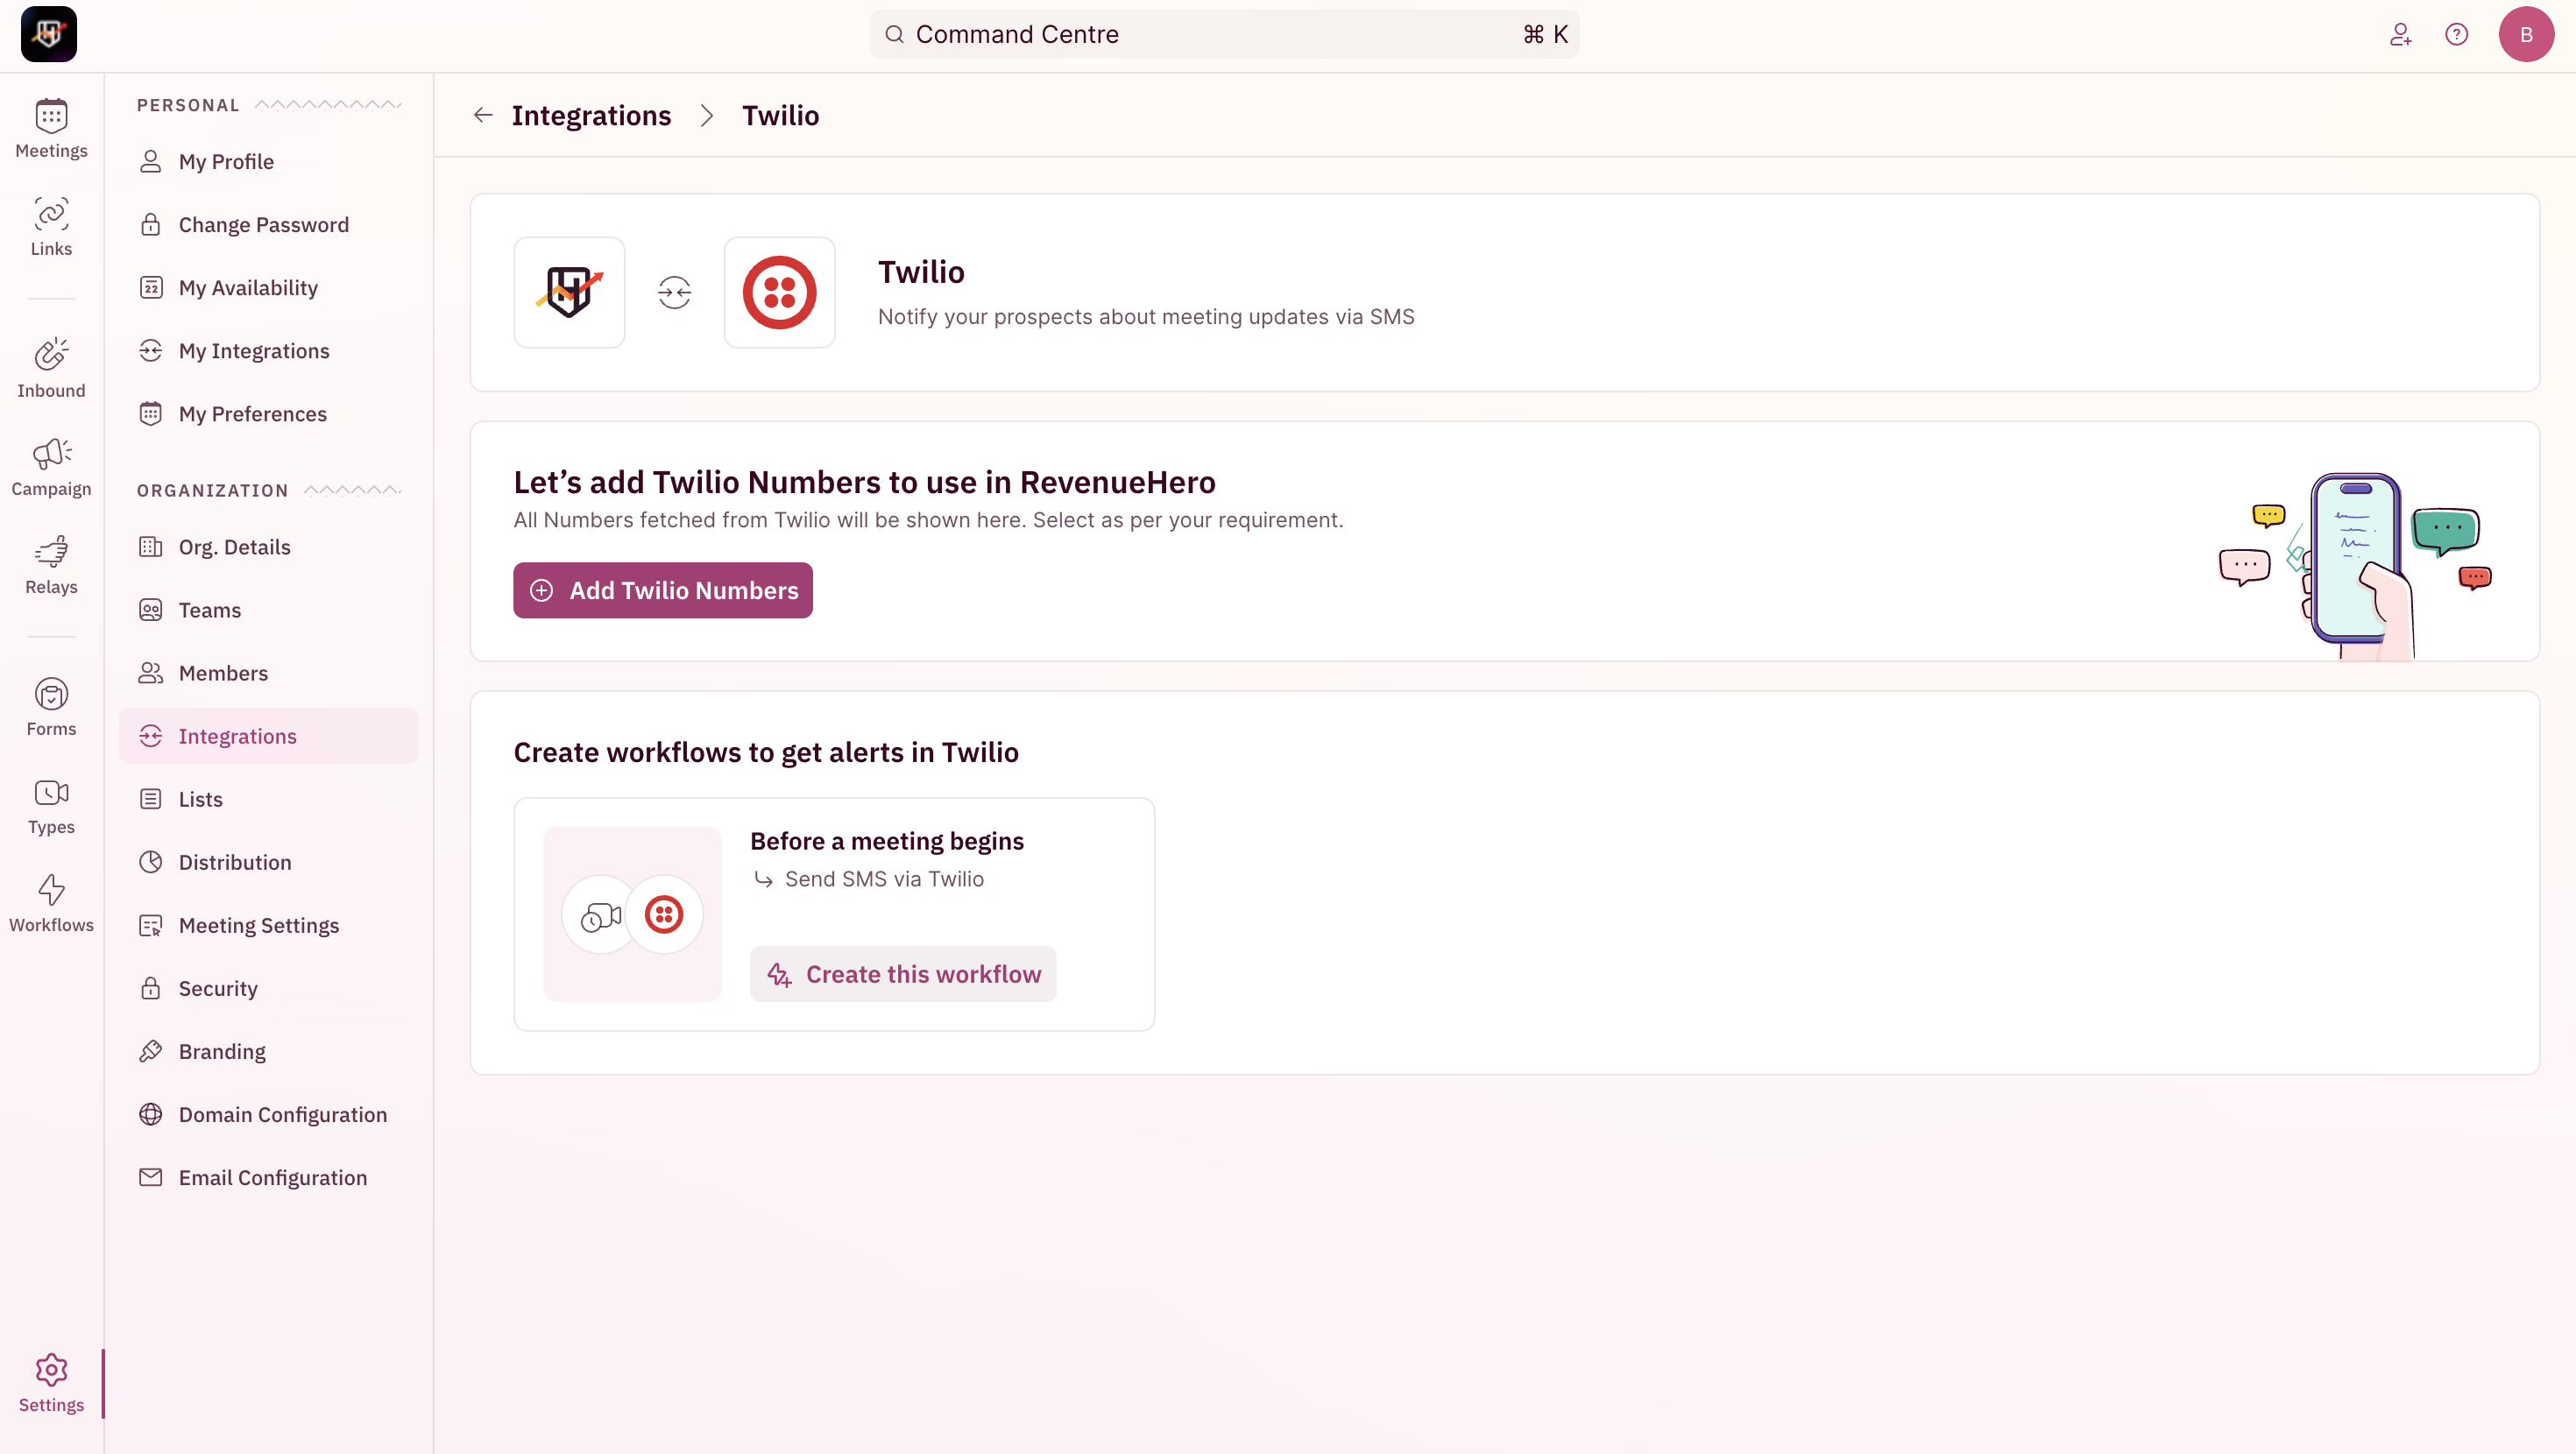
Task: Click the RevenueHero logo at top left
Action: click(49, 34)
